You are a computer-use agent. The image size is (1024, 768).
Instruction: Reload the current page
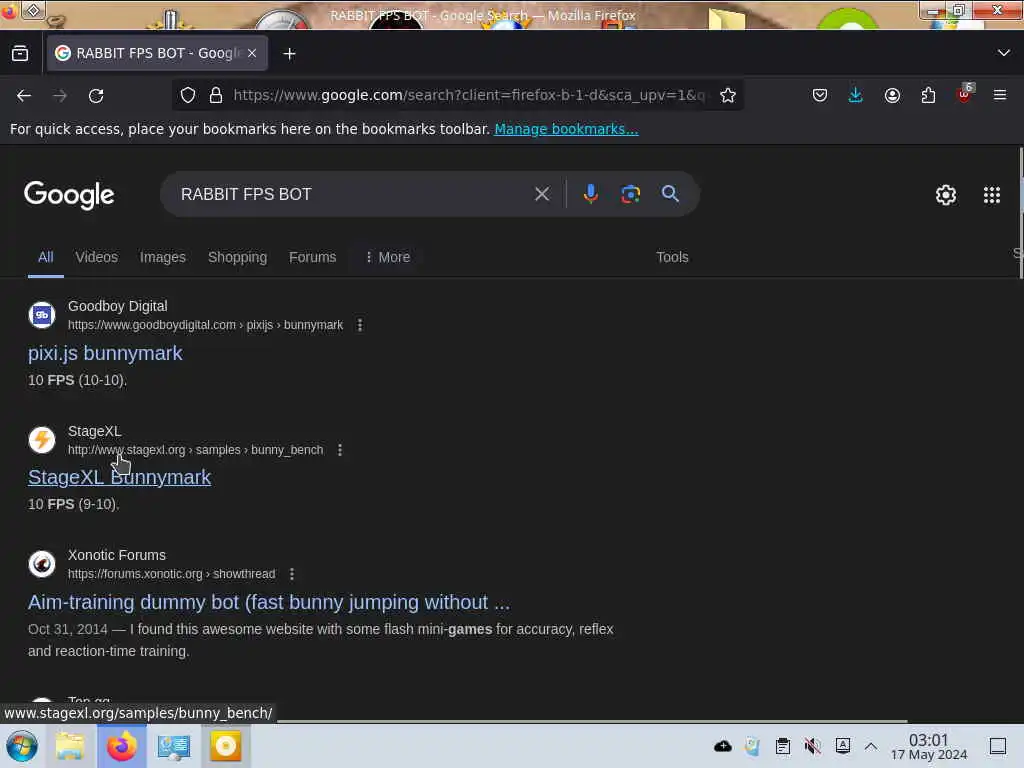(96, 96)
